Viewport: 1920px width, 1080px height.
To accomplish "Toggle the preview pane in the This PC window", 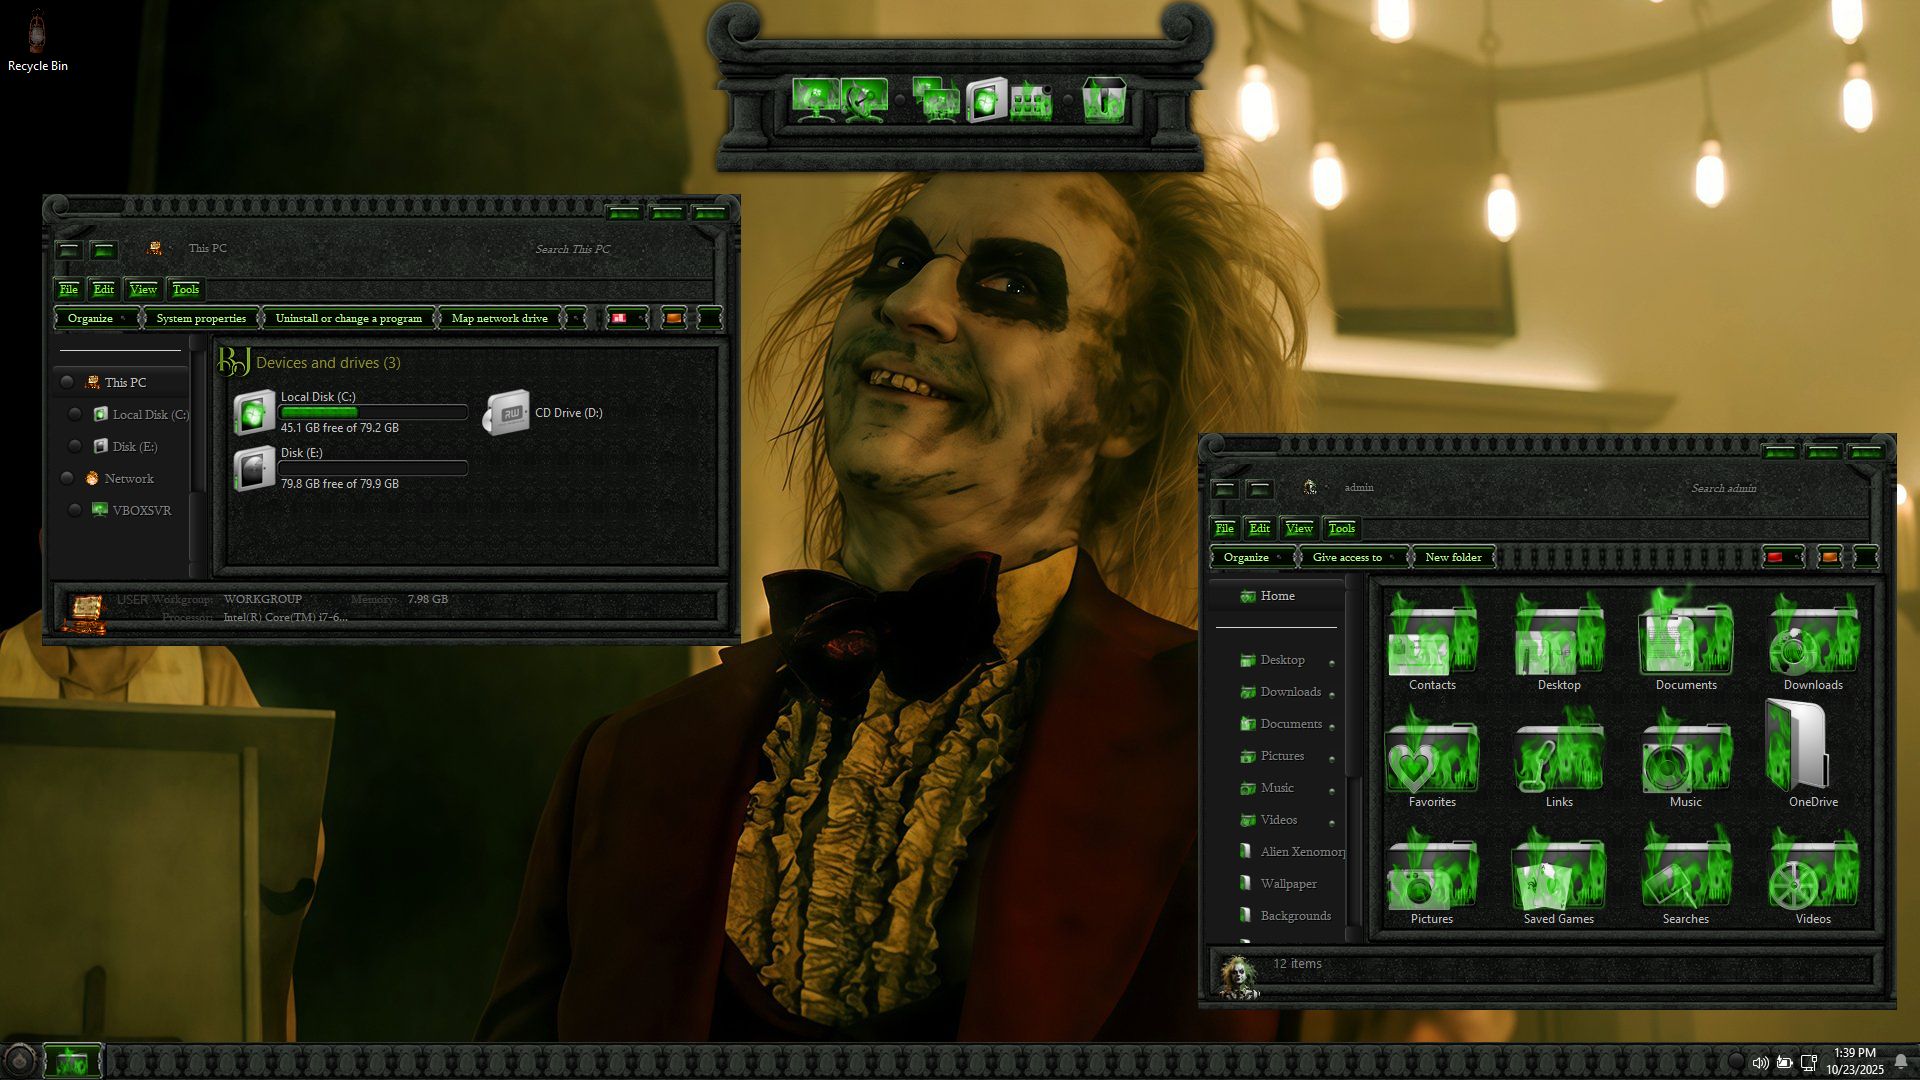I will click(674, 318).
